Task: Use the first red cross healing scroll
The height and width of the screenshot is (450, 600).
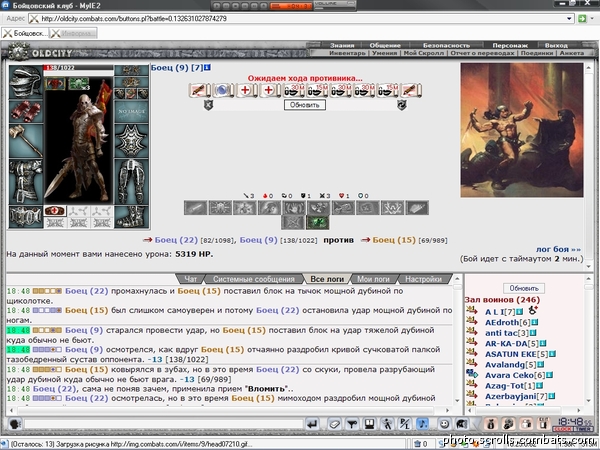Action: click(245, 91)
